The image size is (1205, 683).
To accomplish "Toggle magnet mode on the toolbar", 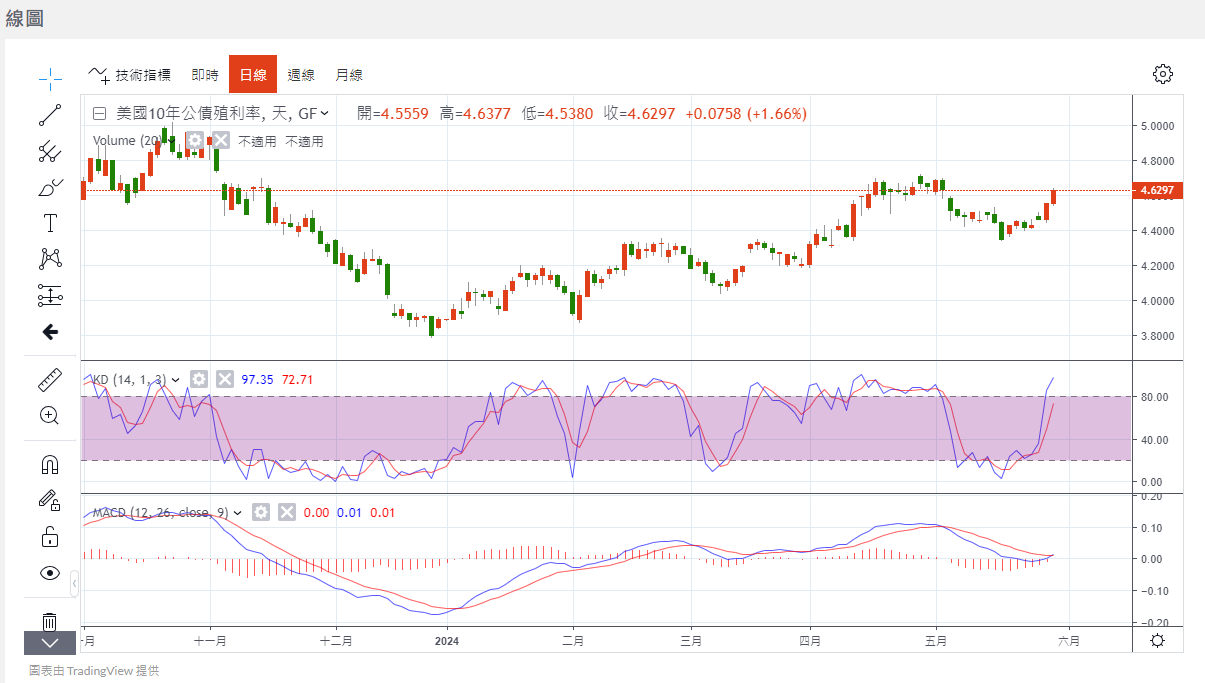I will coord(50,464).
